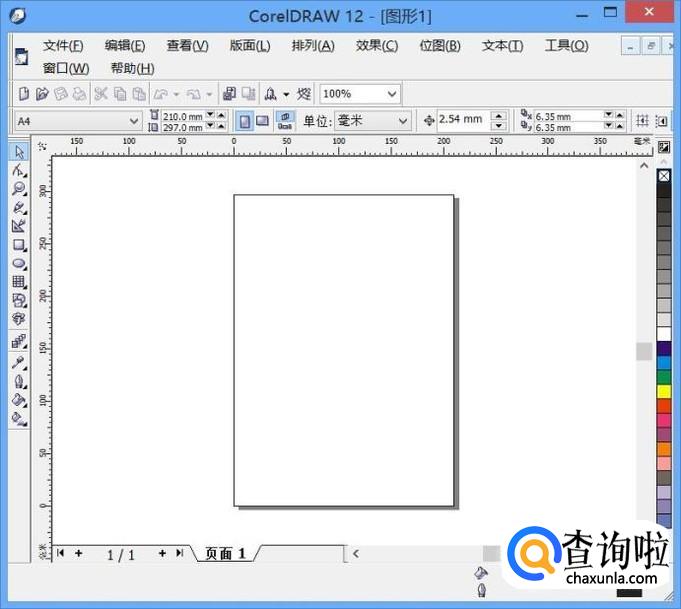
Task: Click the Open file icon
Action: 42,94
